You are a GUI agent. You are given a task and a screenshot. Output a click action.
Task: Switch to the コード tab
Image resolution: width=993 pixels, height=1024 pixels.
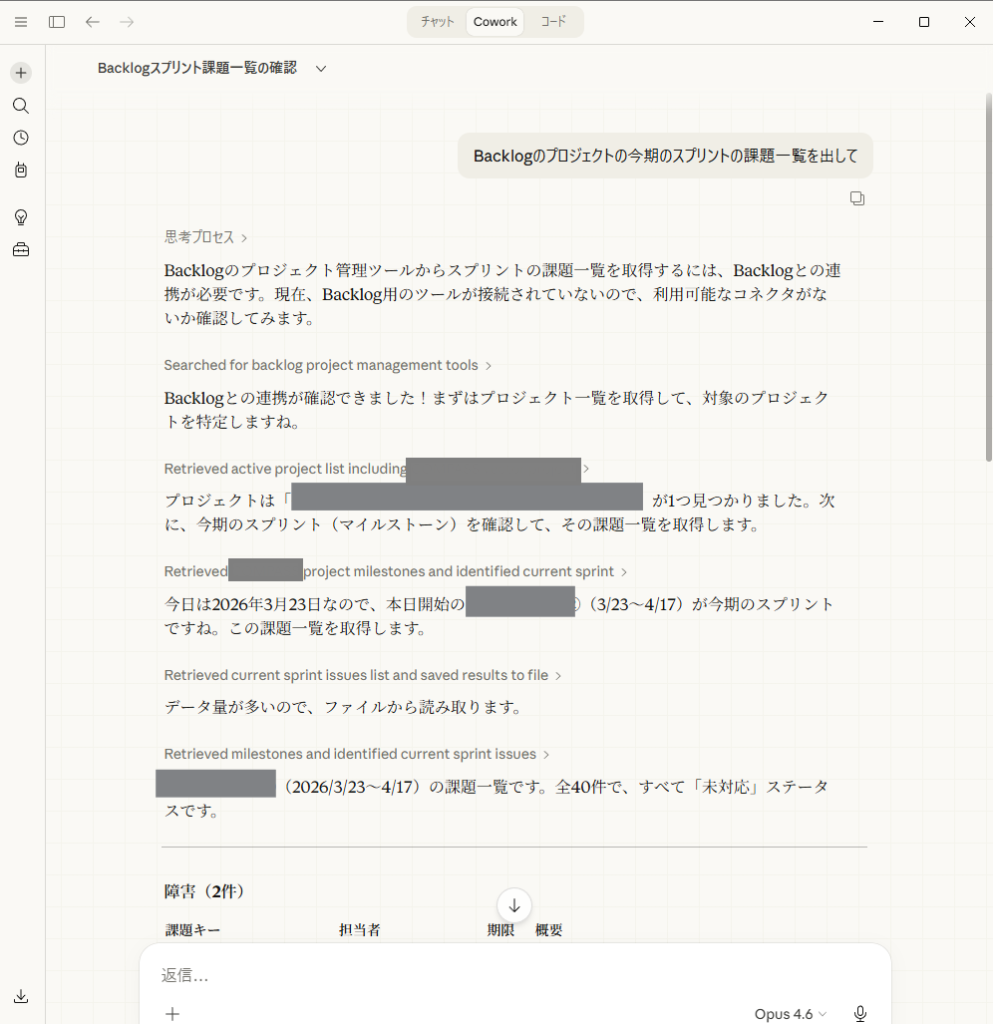pyautogui.click(x=553, y=22)
